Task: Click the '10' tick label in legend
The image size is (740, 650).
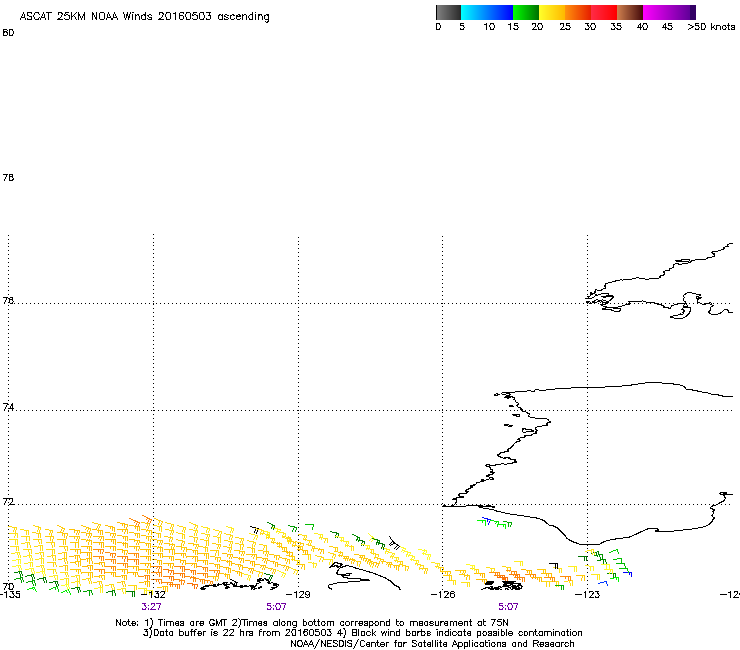Action: pos(489,27)
